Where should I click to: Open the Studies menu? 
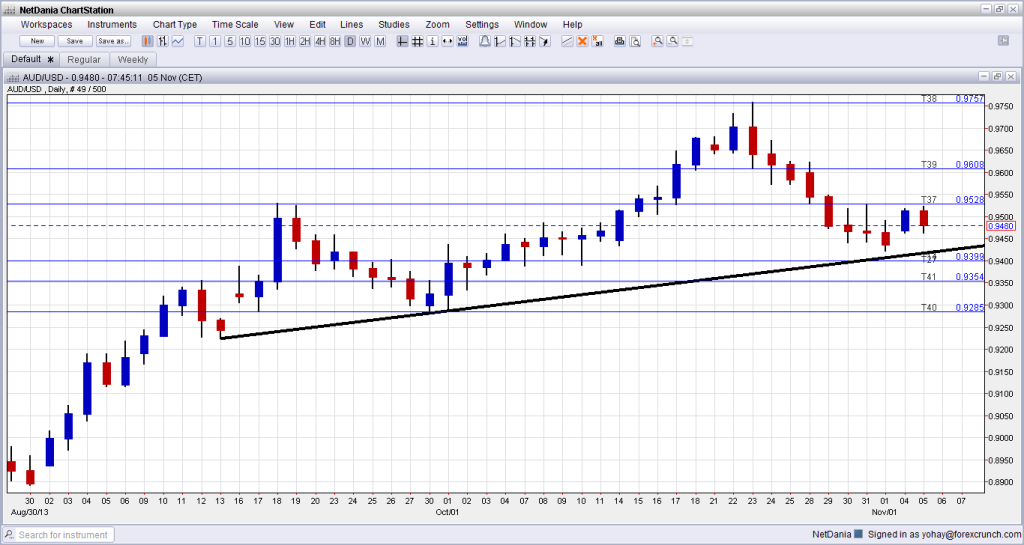click(x=394, y=24)
